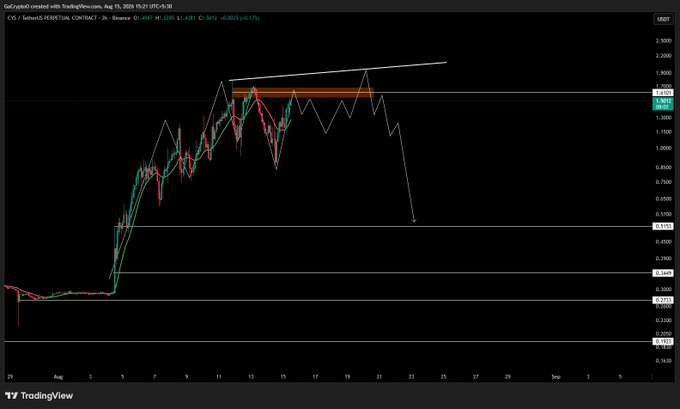Click the orange resistance zone rectangle

click(303, 93)
